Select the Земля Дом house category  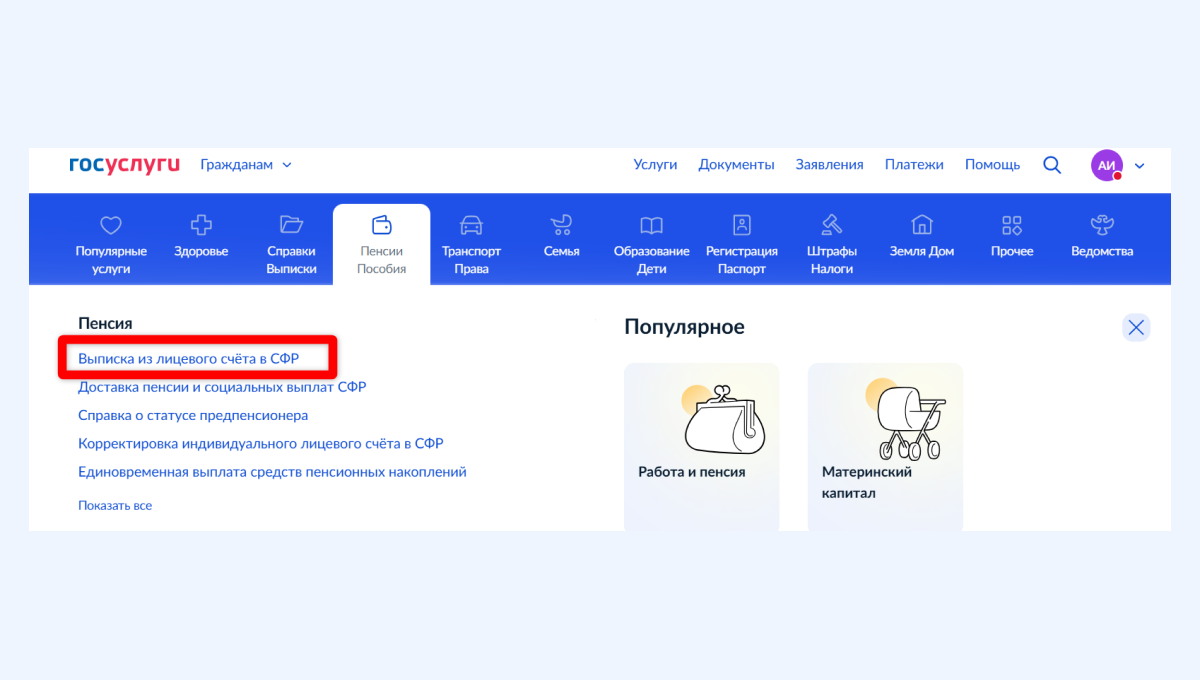click(922, 238)
